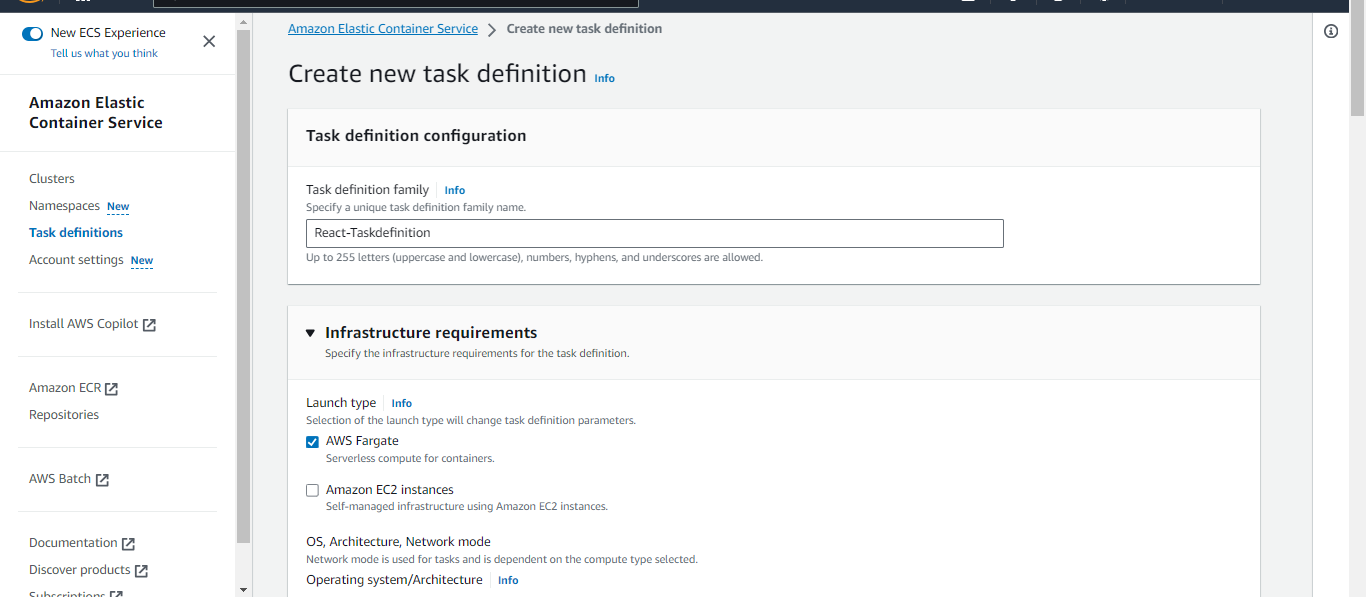This screenshot has height=597, width=1366.
Task: Click the external-link icon beside Install AWS Copilot
Action: point(149,325)
